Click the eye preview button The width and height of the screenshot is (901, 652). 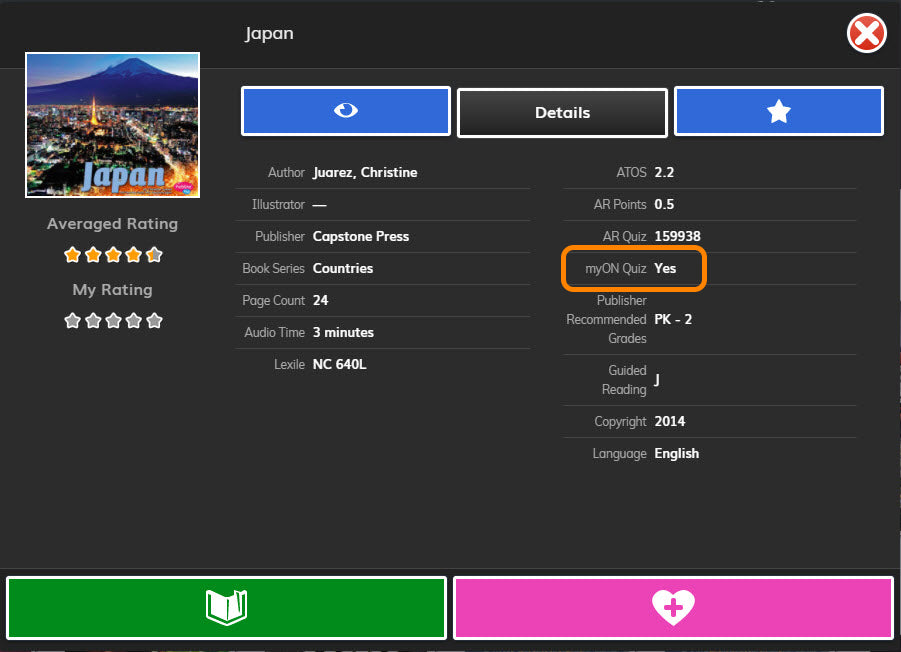345,111
